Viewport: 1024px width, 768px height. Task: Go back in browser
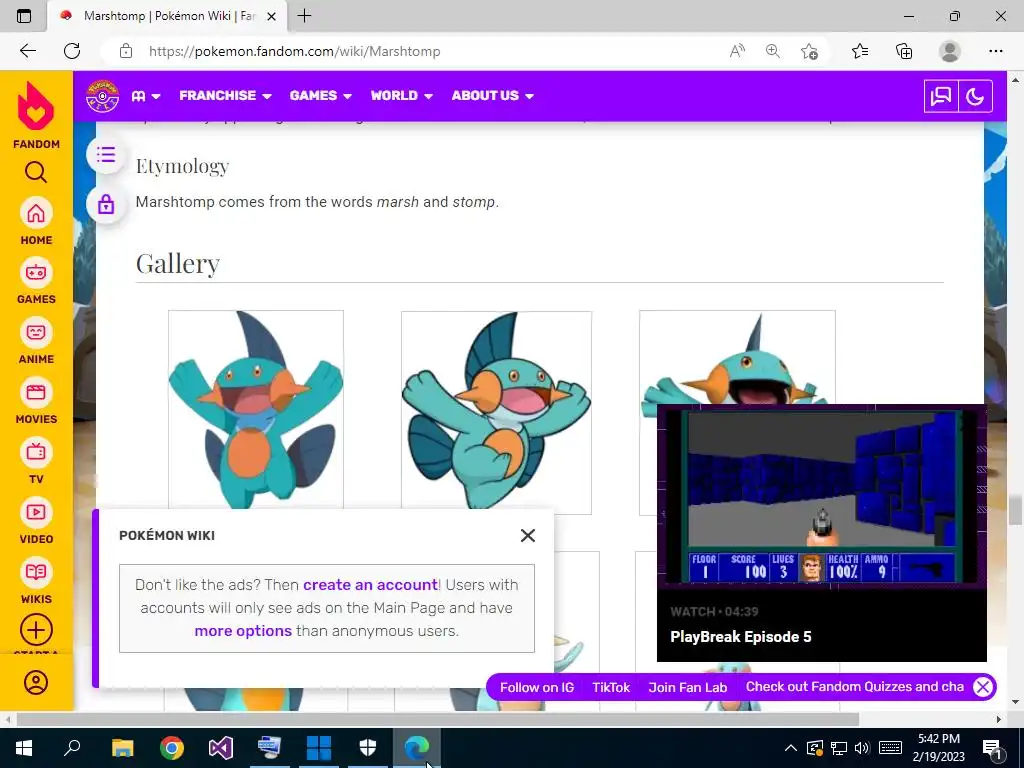click(x=27, y=51)
